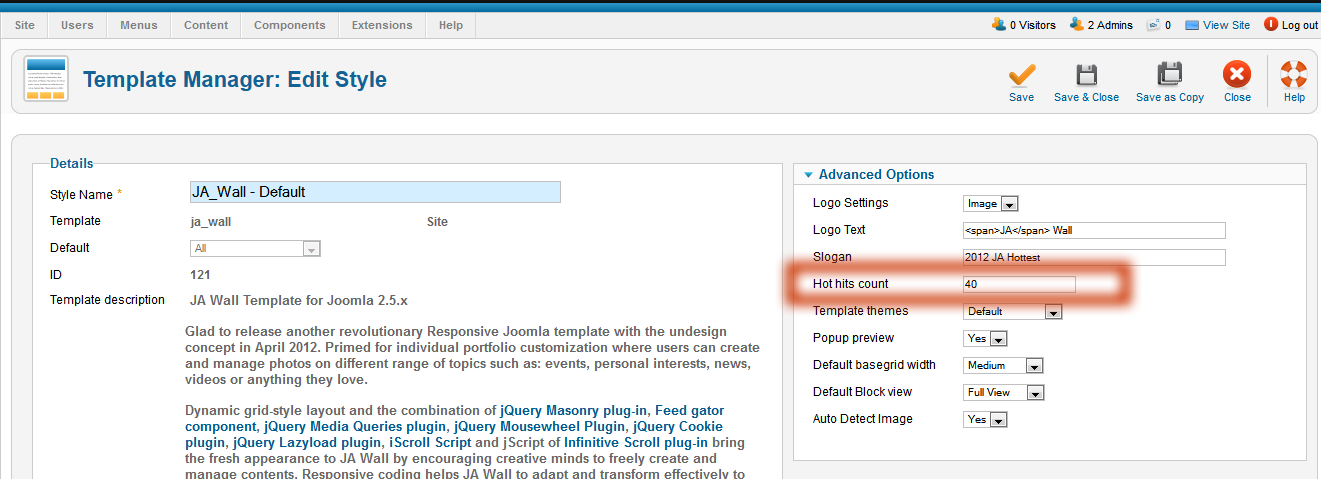
Task: Open the Components menu
Action: [x=289, y=25]
